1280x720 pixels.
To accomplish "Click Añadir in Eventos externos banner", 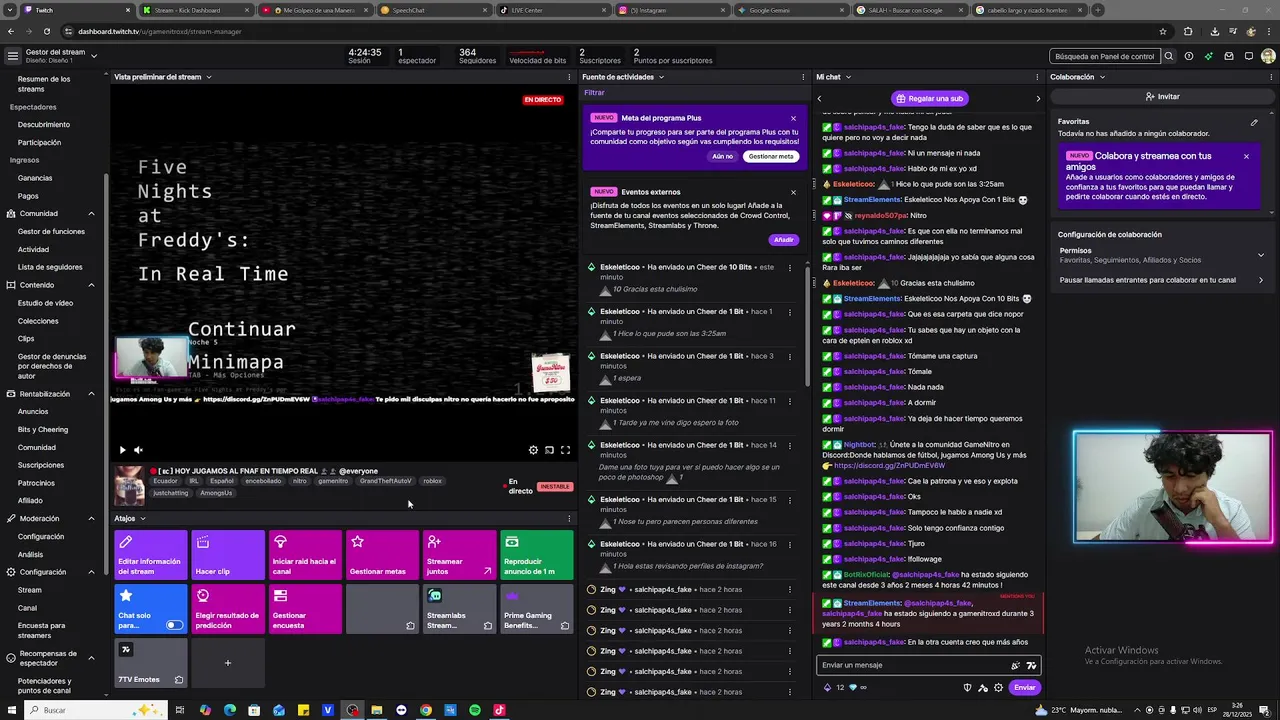I will (783, 239).
